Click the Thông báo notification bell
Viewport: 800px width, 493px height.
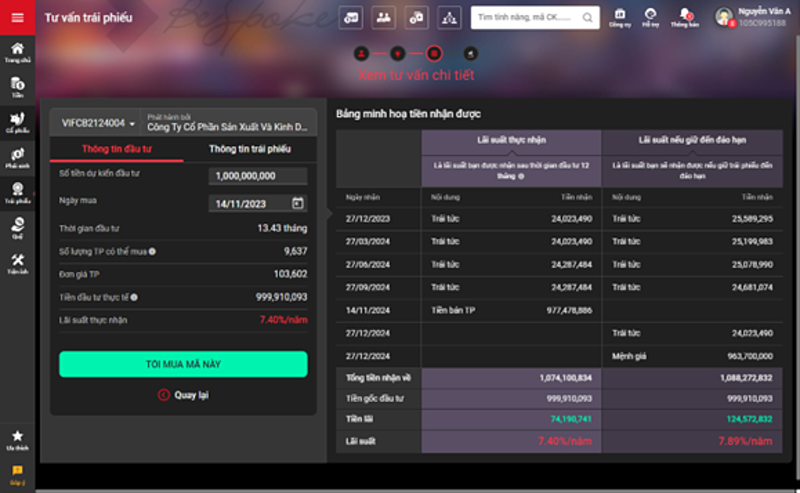pos(684,17)
